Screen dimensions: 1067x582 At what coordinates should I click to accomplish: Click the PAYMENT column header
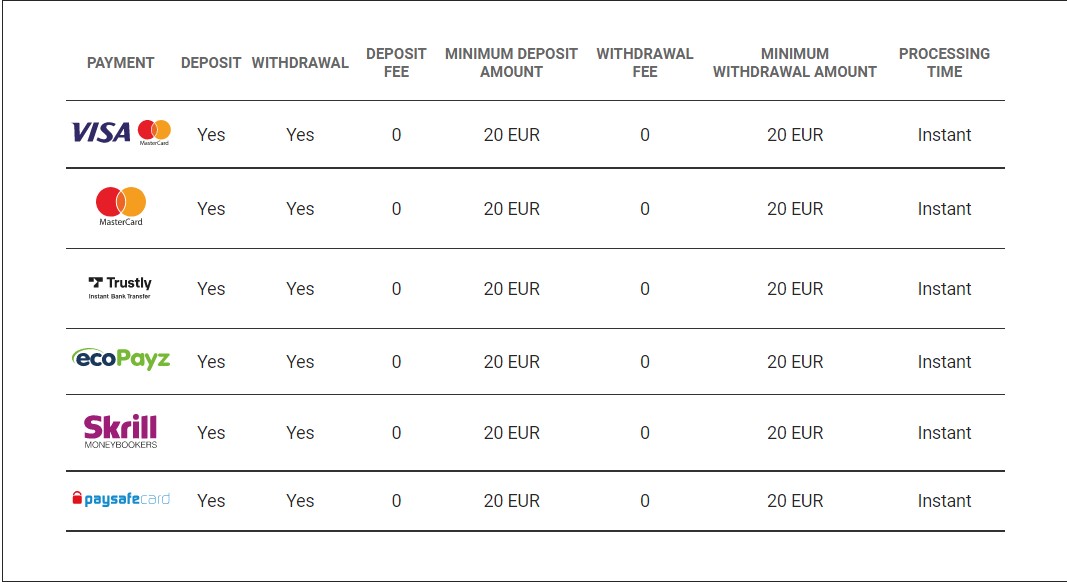120,63
